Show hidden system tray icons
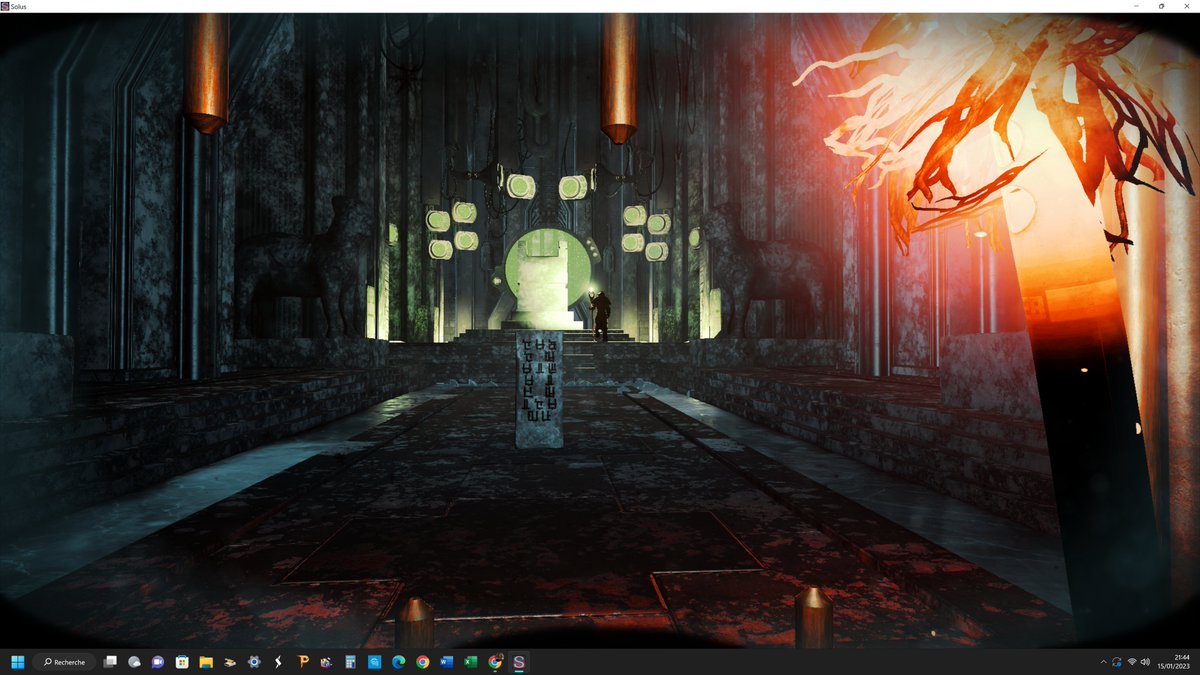This screenshot has width=1200, height=675. 1104,662
